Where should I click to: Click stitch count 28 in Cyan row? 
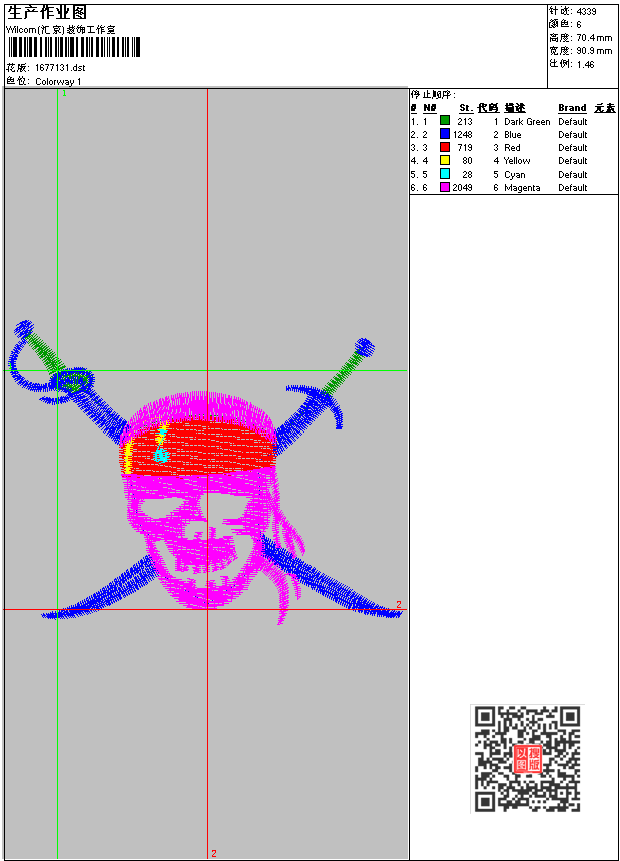[467, 175]
